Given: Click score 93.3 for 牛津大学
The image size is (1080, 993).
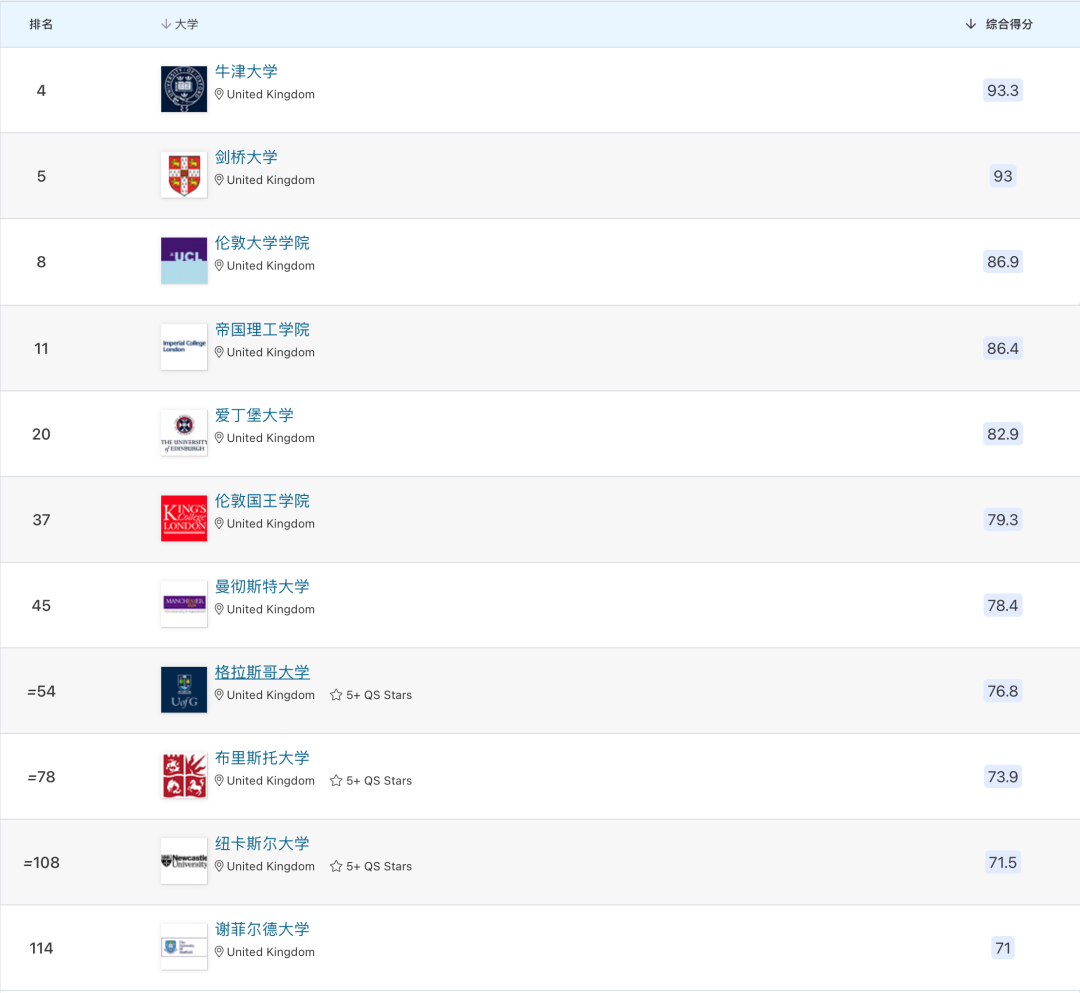Looking at the screenshot, I should pos(1003,90).
